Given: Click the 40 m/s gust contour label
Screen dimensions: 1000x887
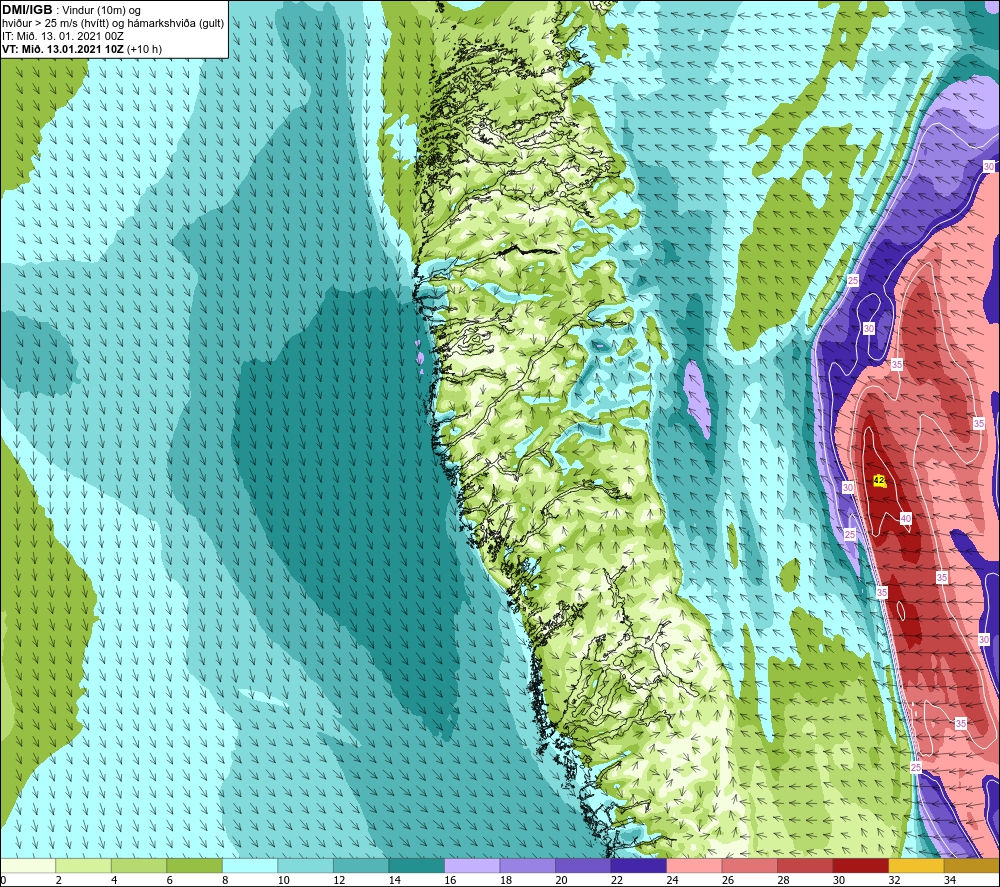Looking at the screenshot, I should 906,518.
